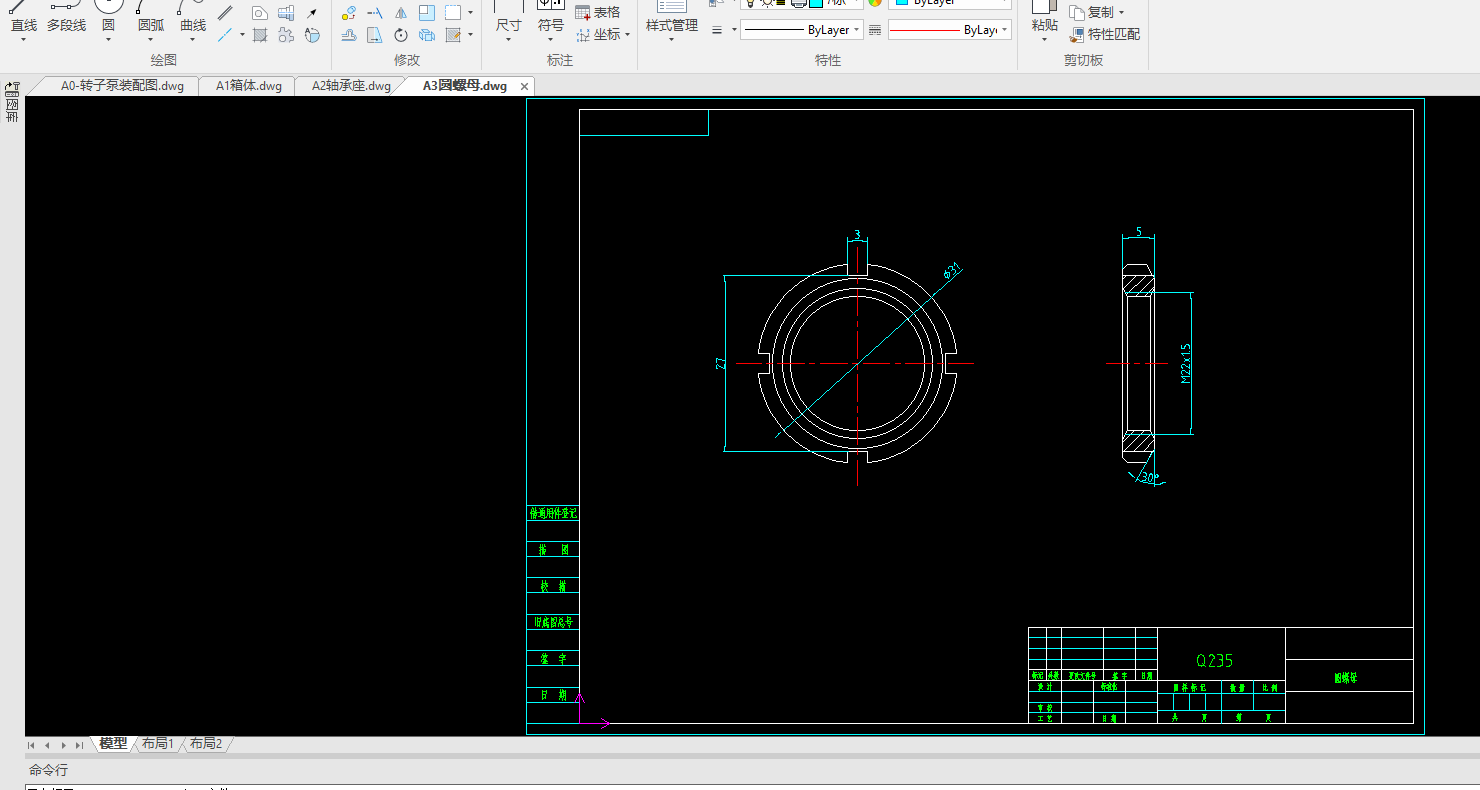The image size is (1480, 790).
Task: Choose the 圆弧 (Arc) tool
Action: click(x=151, y=24)
